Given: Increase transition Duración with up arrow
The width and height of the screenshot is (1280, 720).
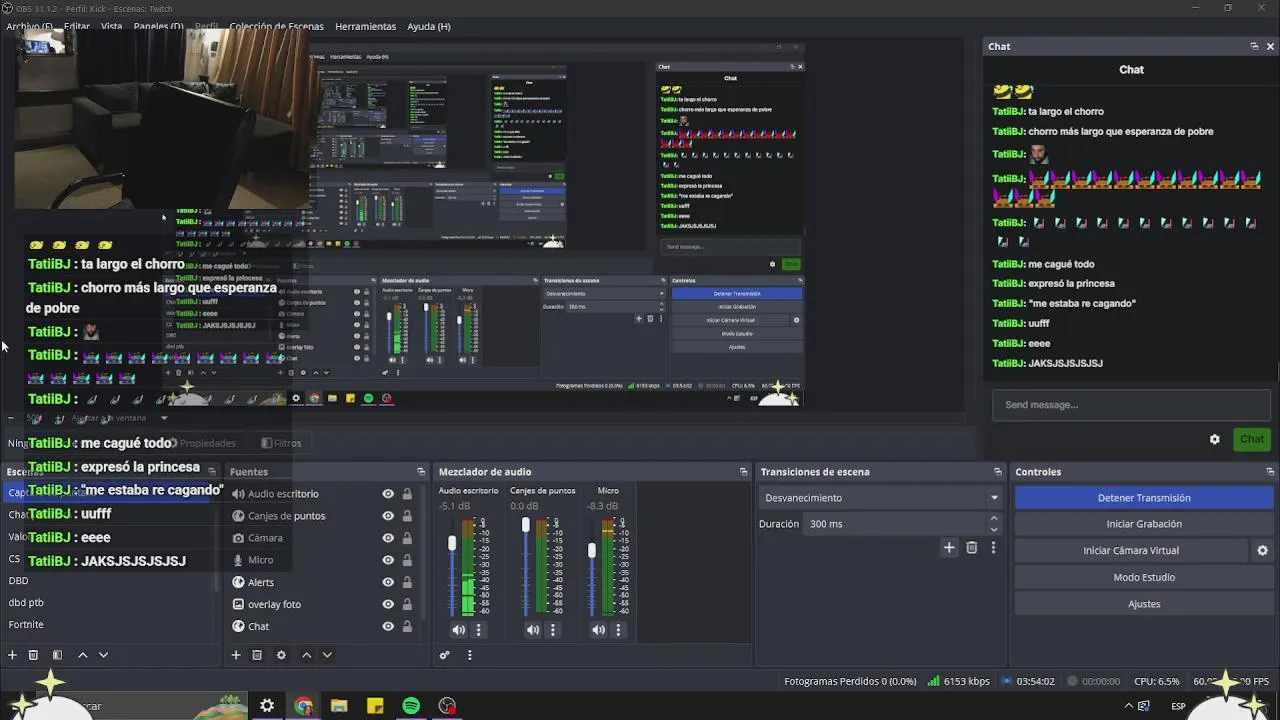Looking at the screenshot, I should [993, 519].
